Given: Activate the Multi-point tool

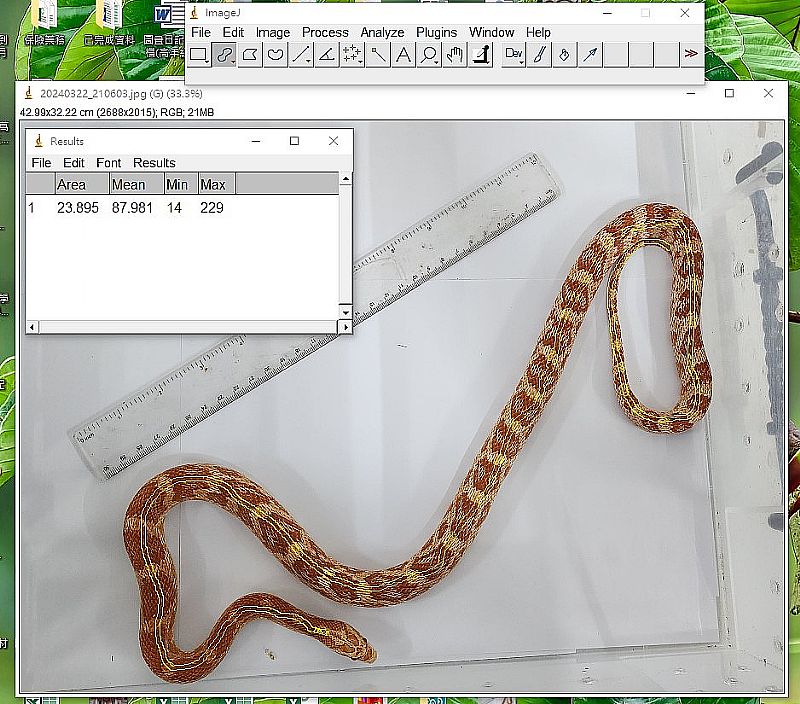Looking at the screenshot, I should pos(352,55).
